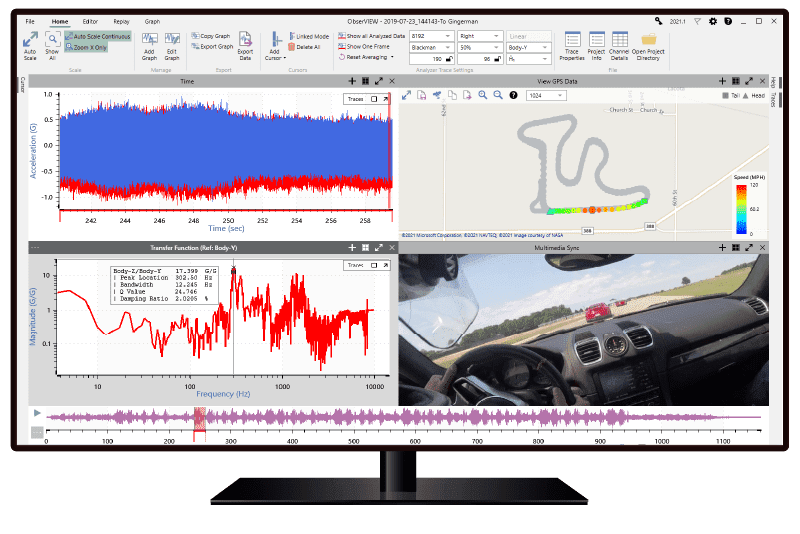Click the key license icon in title bar
800x534 pixels.
pos(659,21)
